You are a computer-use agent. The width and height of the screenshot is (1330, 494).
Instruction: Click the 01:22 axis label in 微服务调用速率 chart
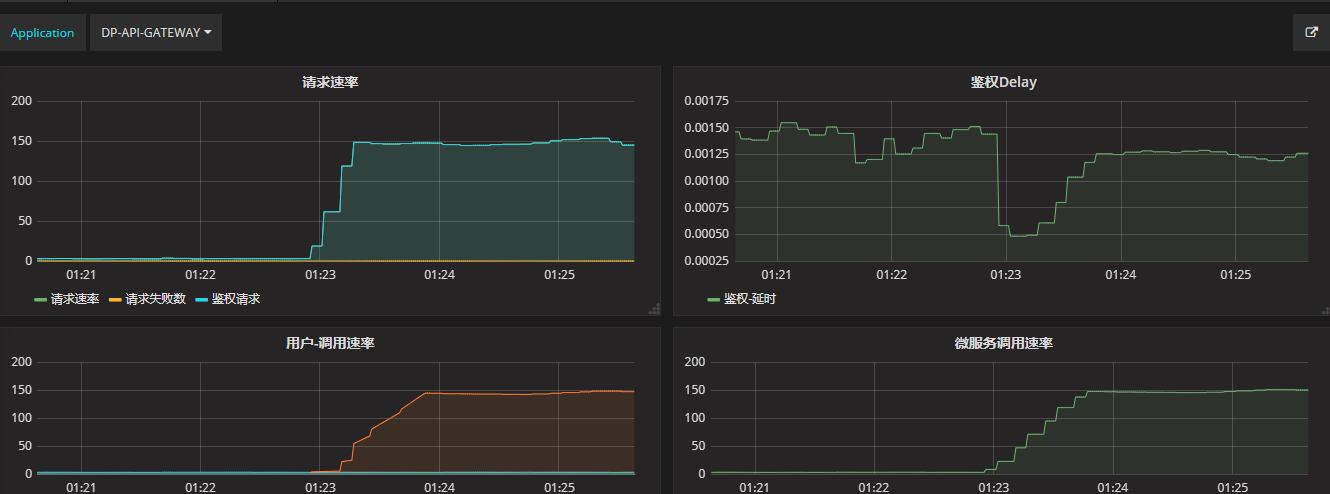[x=874, y=487]
